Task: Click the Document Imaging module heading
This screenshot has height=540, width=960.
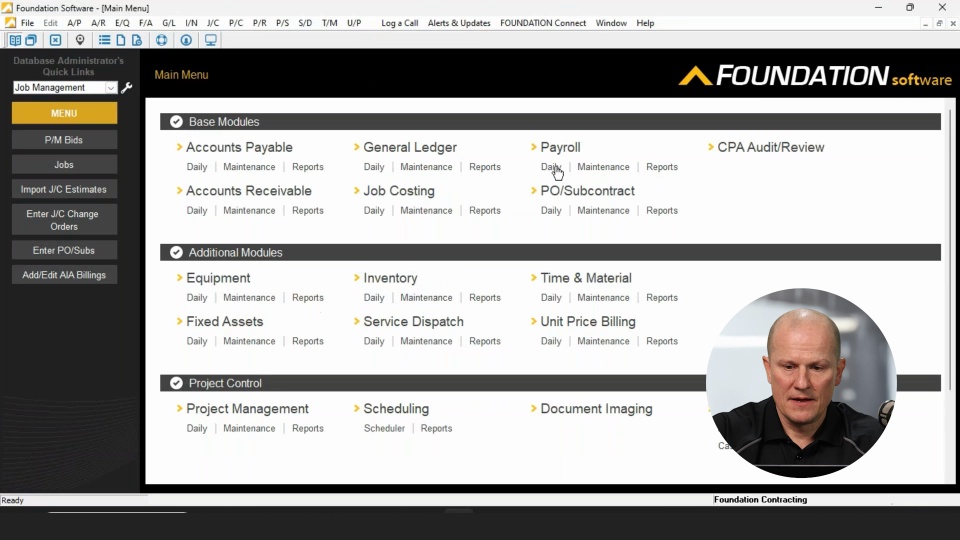Action: point(596,408)
